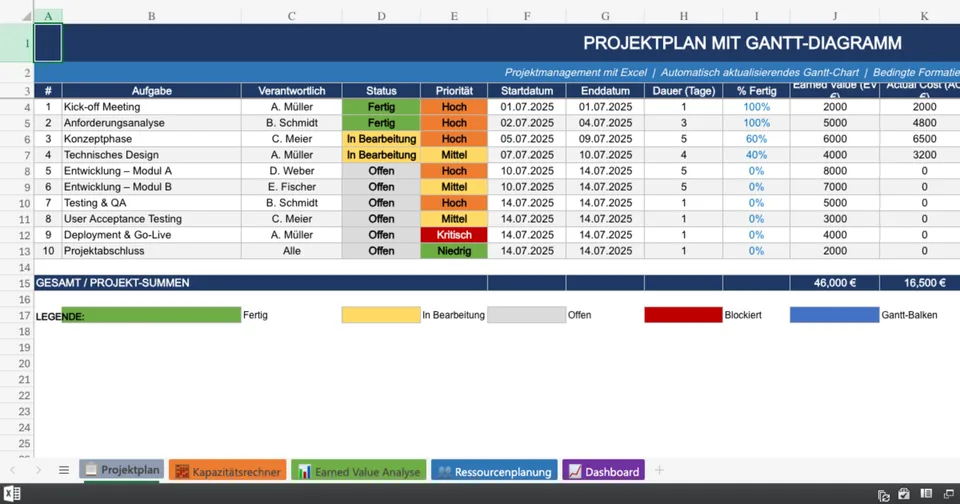Screen dimensions: 960x504
Task: Click the third status bar layout icon
Action: click(x=926, y=494)
